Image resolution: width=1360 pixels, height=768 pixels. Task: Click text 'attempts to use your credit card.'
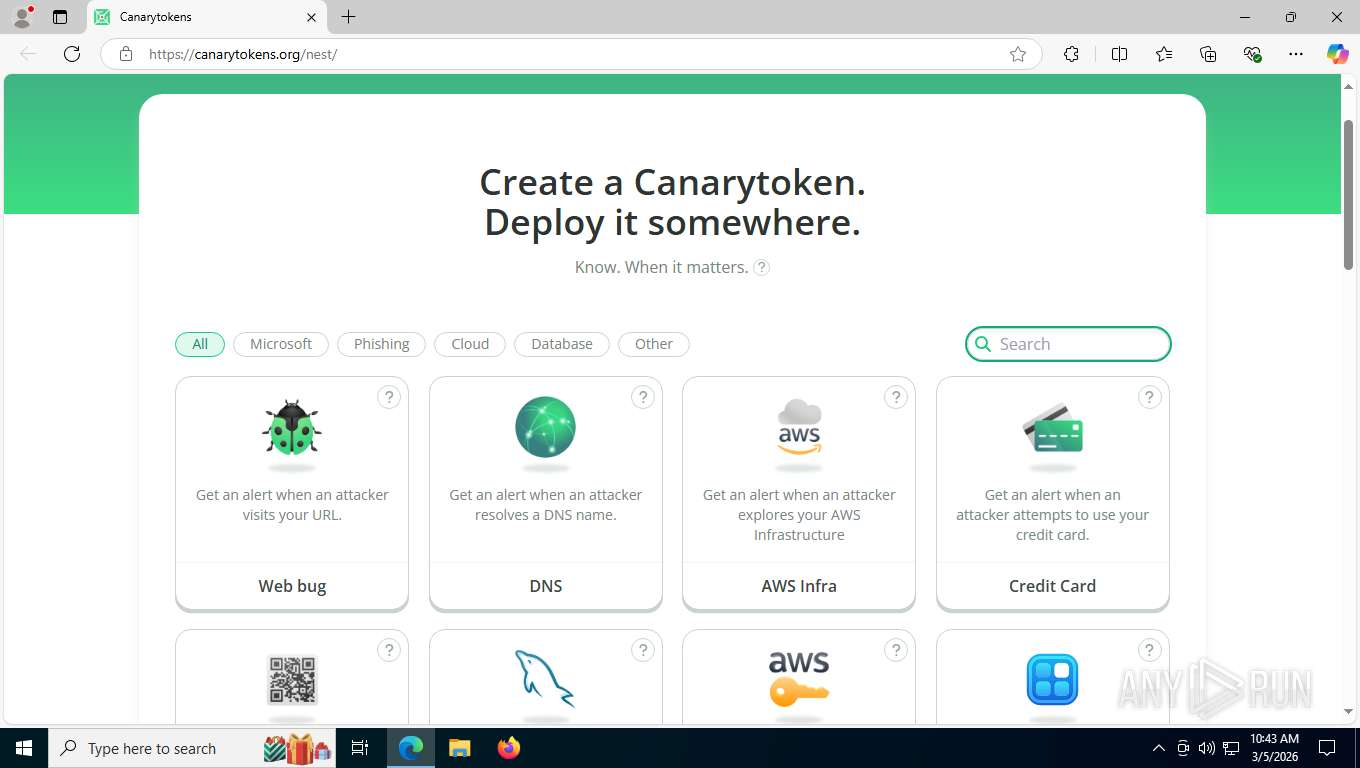[x=1052, y=525]
